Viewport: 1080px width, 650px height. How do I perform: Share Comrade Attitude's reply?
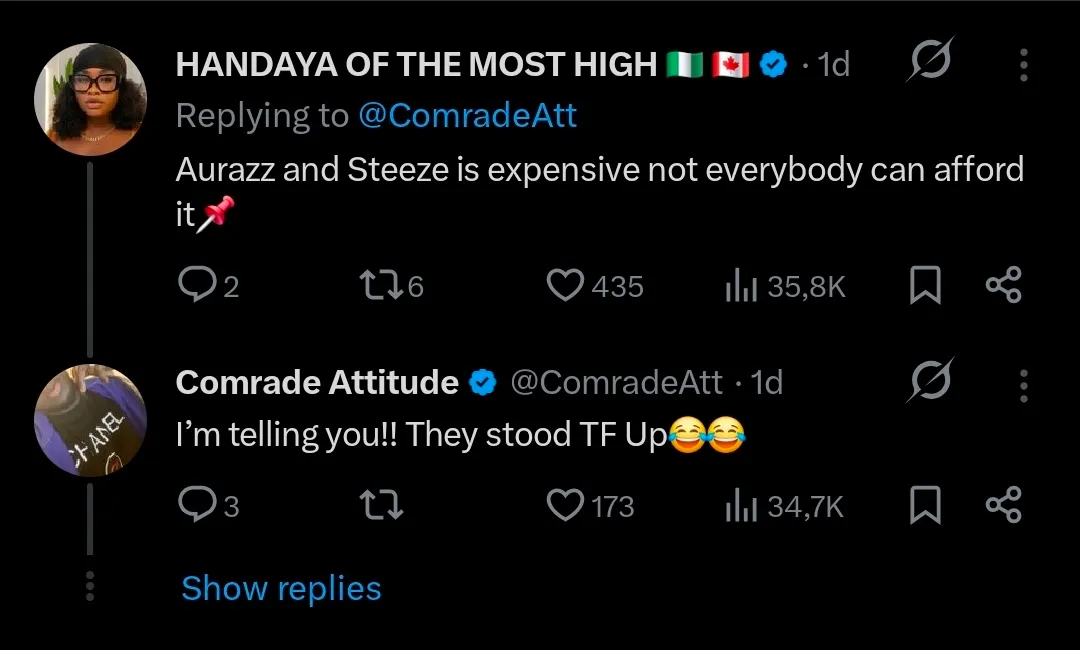coord(1003,506)
